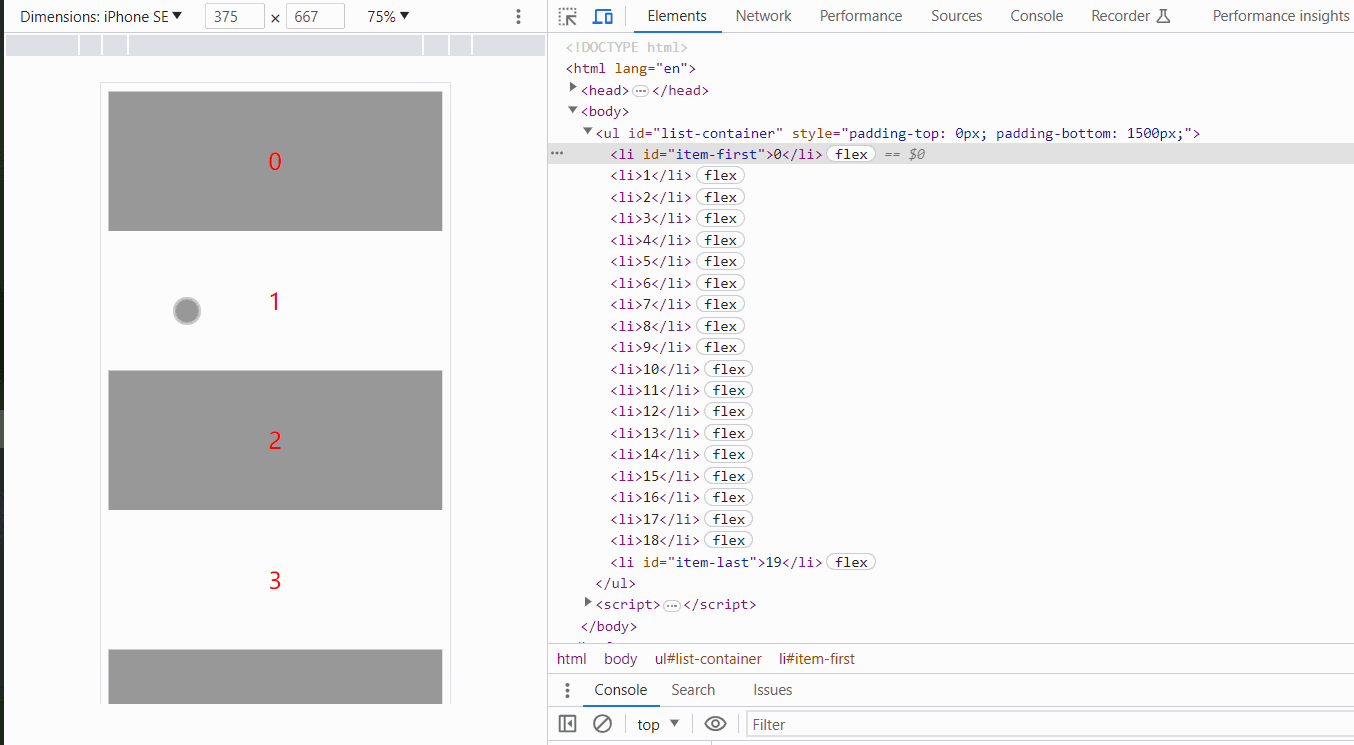The image size is (1354, 745).
Task: Click the viewport height field 667
Action: point(315,16)
